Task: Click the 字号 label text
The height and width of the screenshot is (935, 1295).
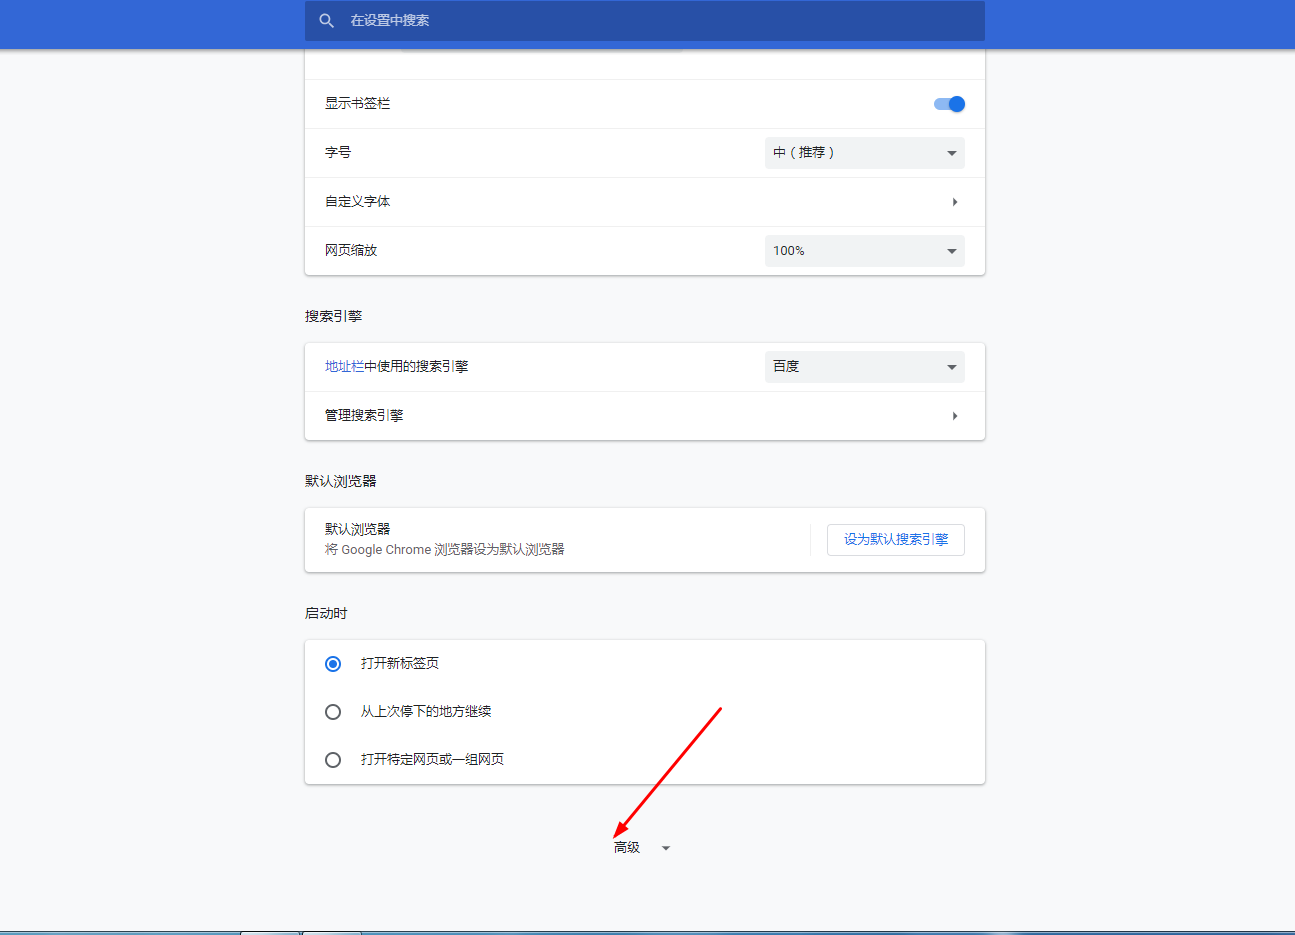Action: 338,153
